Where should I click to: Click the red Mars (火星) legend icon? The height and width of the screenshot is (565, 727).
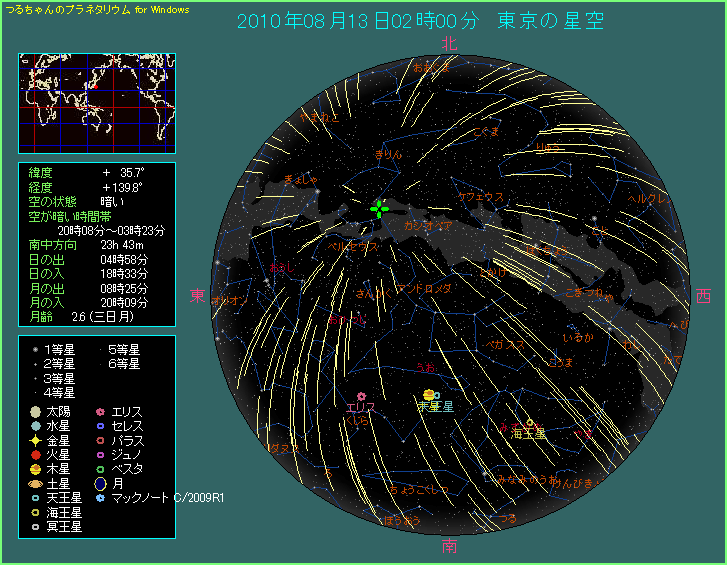point(35,453)
